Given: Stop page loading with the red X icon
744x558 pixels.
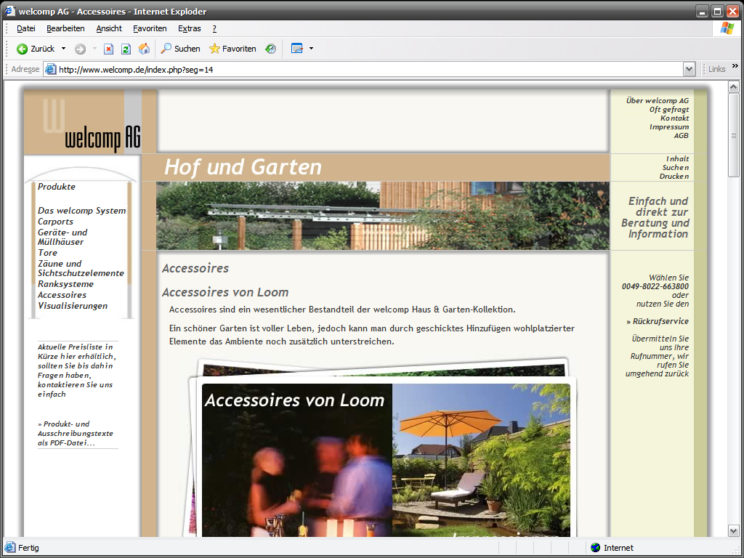Looking at the screenshot, I should (x=109, y=49).
